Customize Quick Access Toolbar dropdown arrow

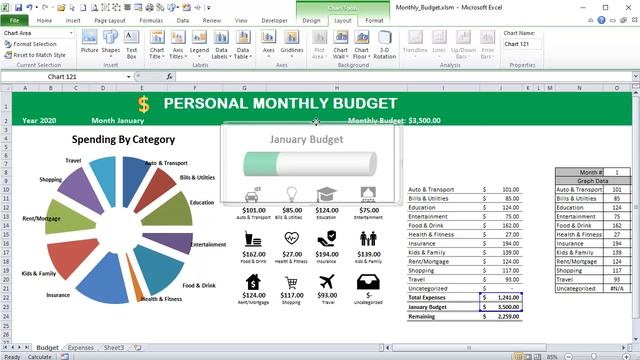click(x=209, y=8)
